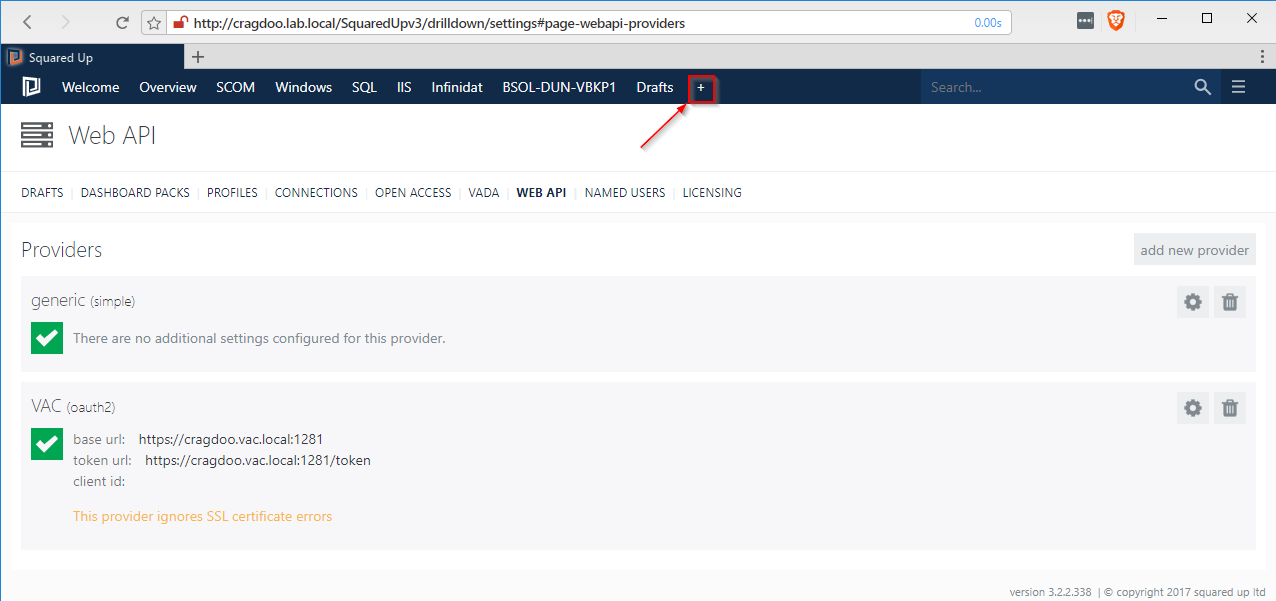This screenshot has width=1276, height=601.
Task: Open Drafts in the top navbar
Action: pos(655,87)
